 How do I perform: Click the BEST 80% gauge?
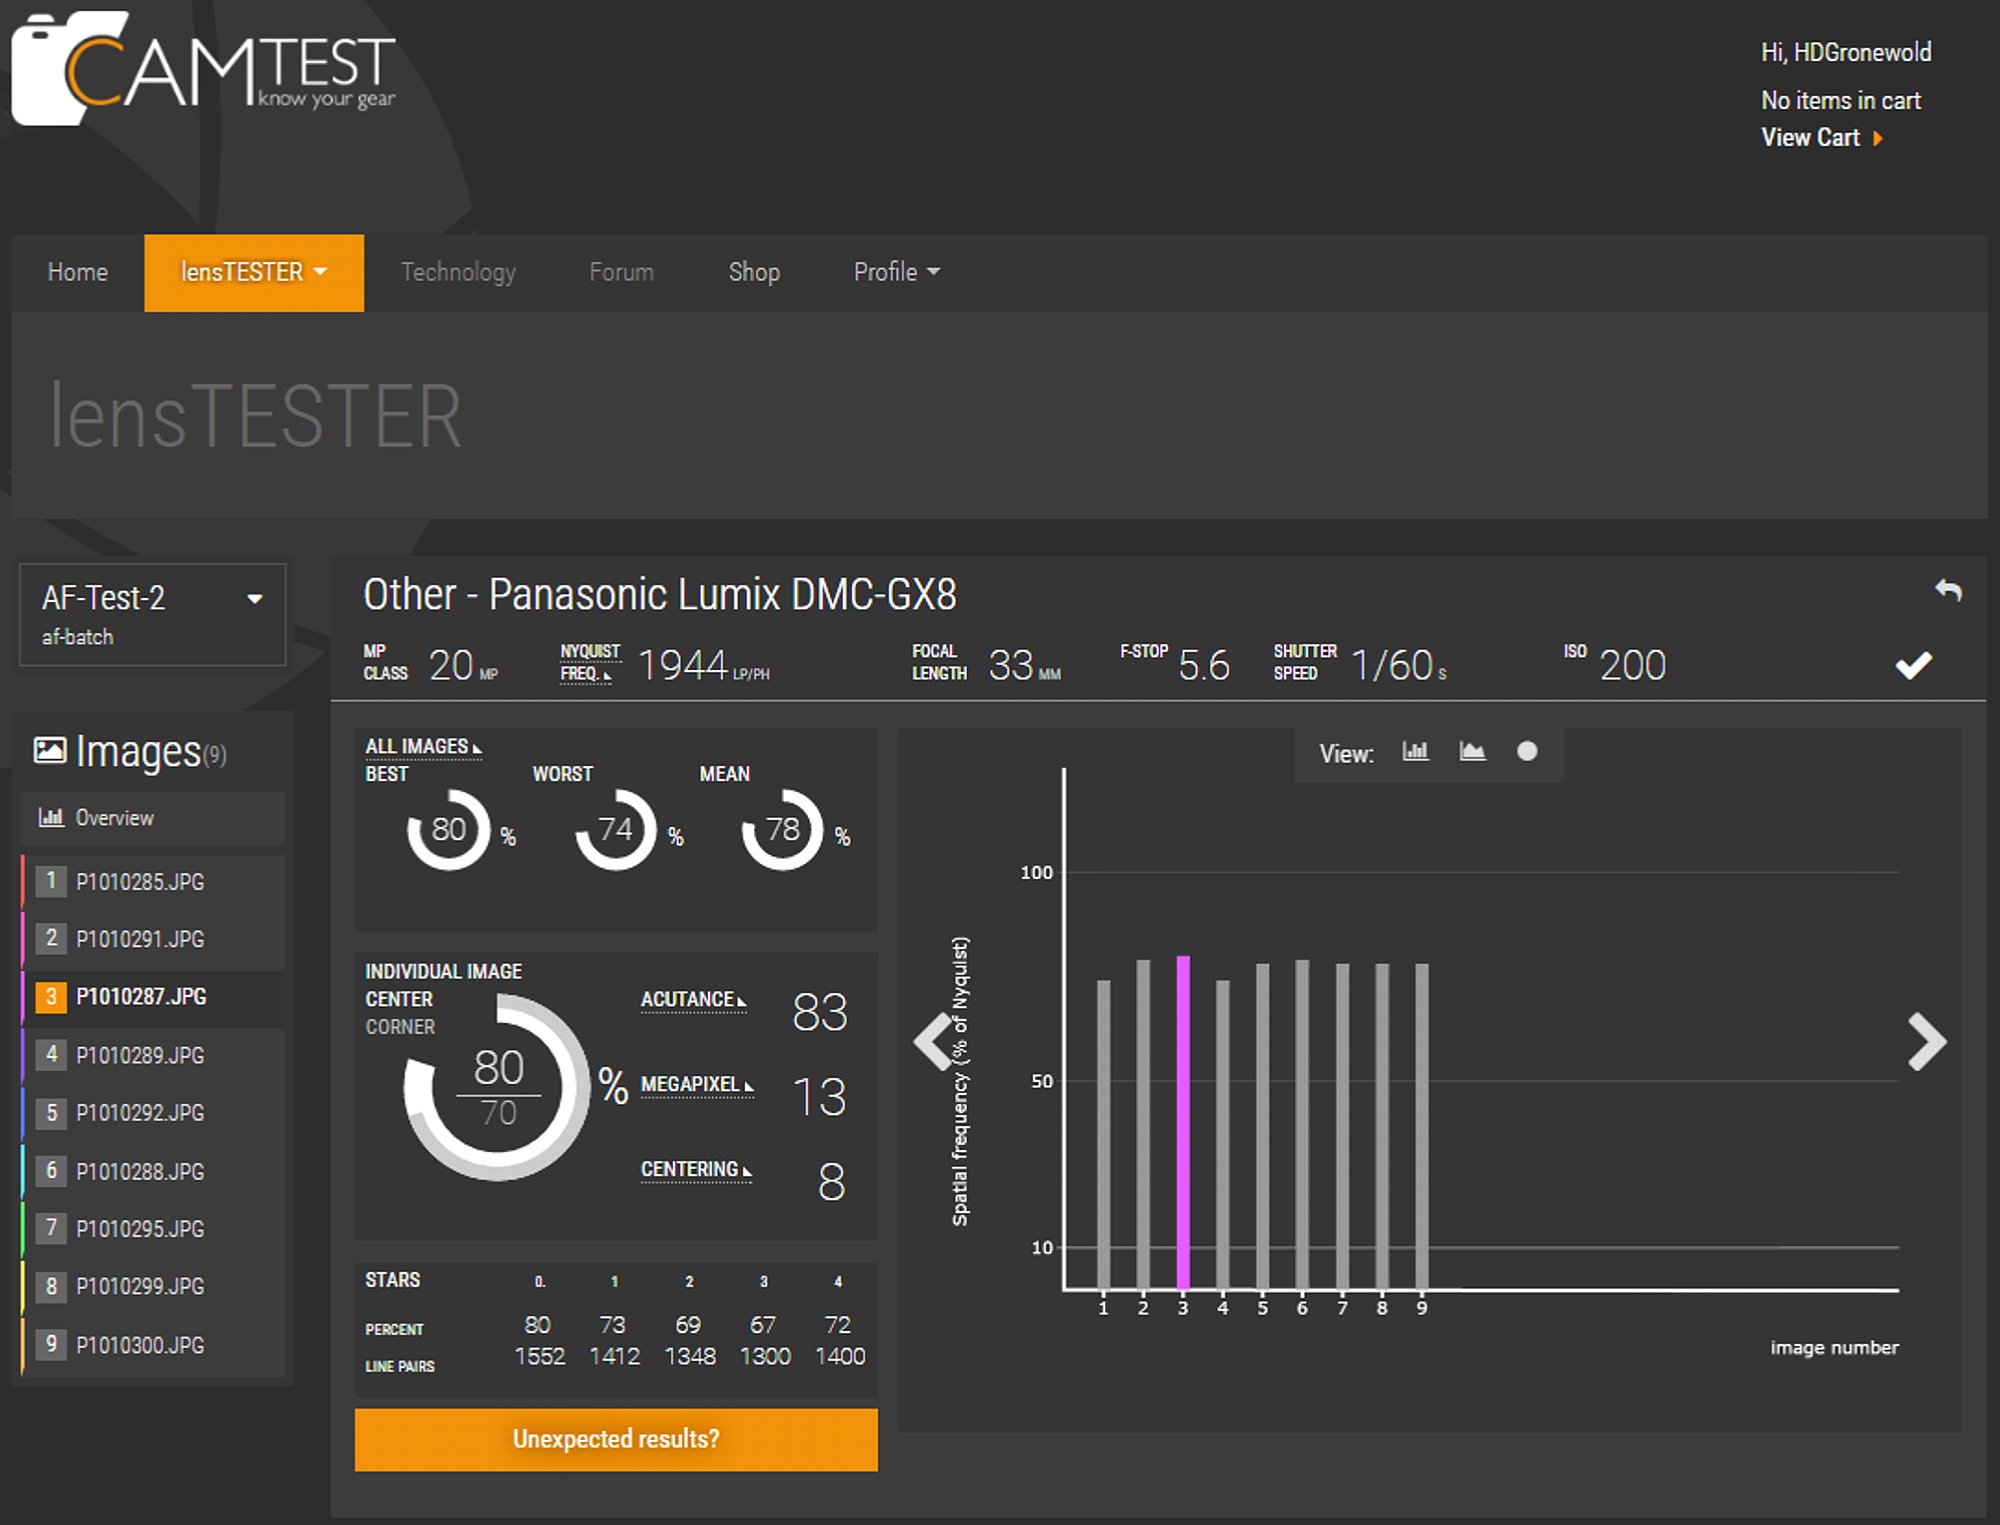point(448,829)
